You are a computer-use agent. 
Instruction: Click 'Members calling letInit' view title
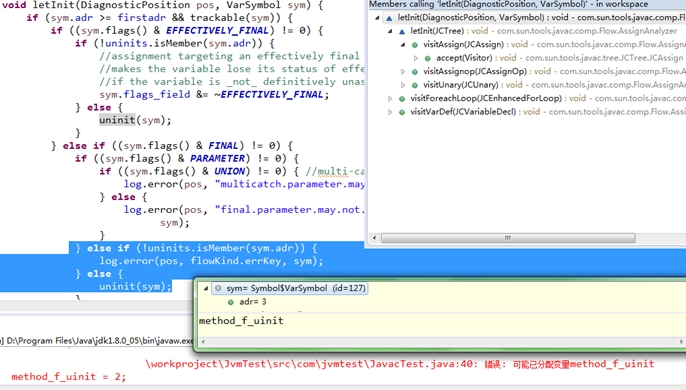coord(509,4)
